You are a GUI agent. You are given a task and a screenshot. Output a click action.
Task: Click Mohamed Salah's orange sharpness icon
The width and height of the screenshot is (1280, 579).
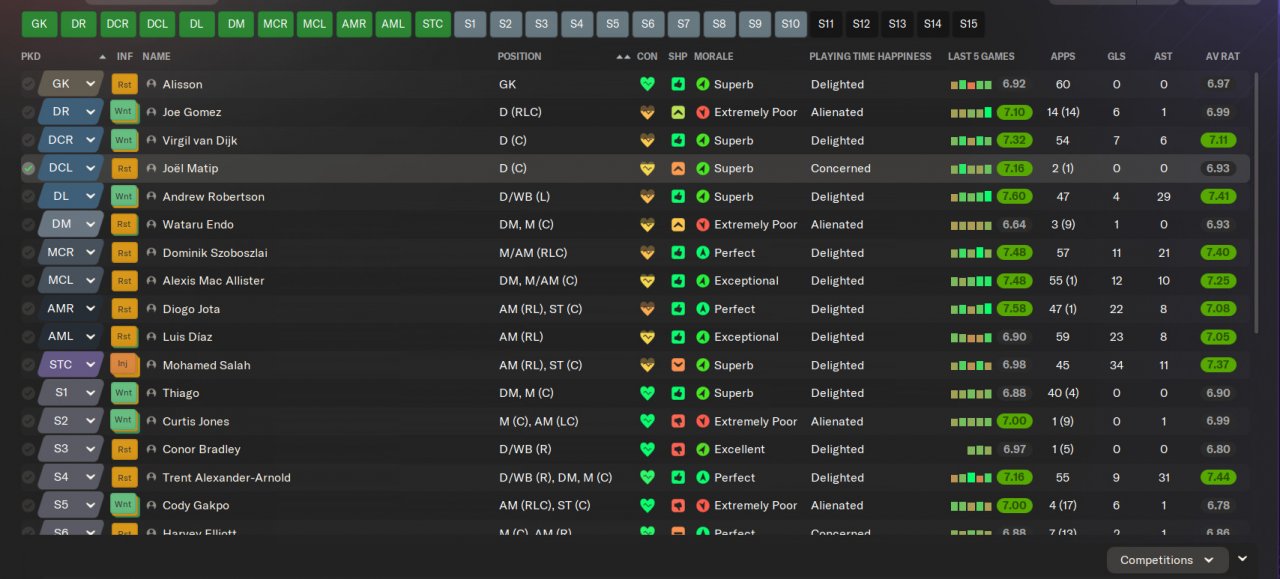point(678,365)
